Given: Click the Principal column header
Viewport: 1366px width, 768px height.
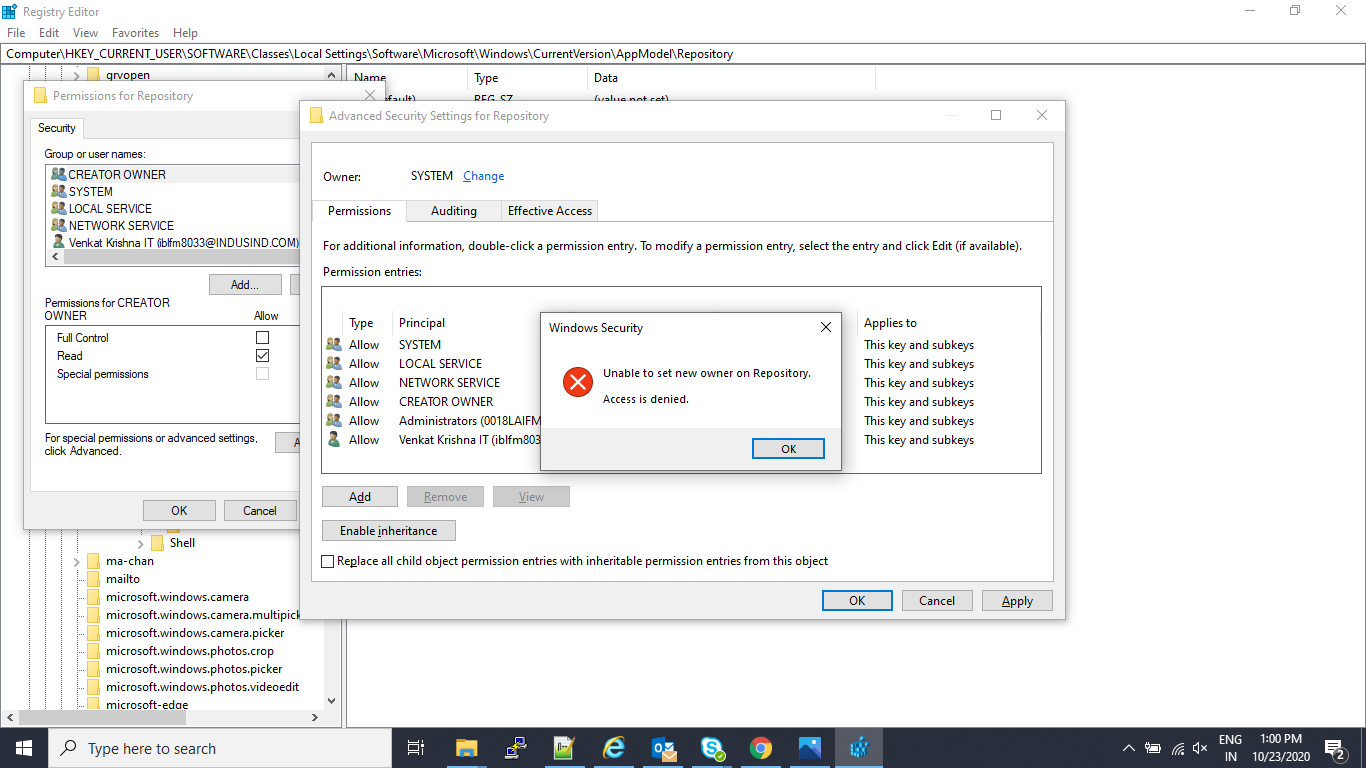Looking at the screenshot, I should (x=422, y=323).
